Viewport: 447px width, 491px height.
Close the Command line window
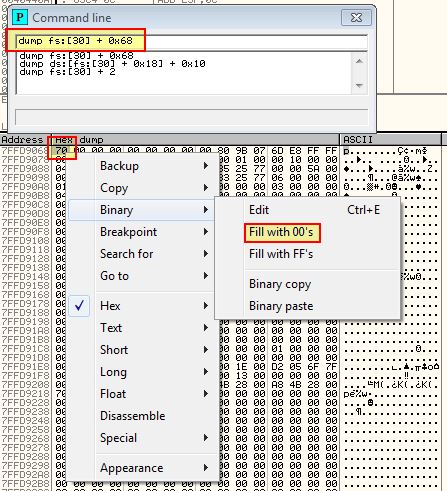pyautogui.click(x=356, y=17)
